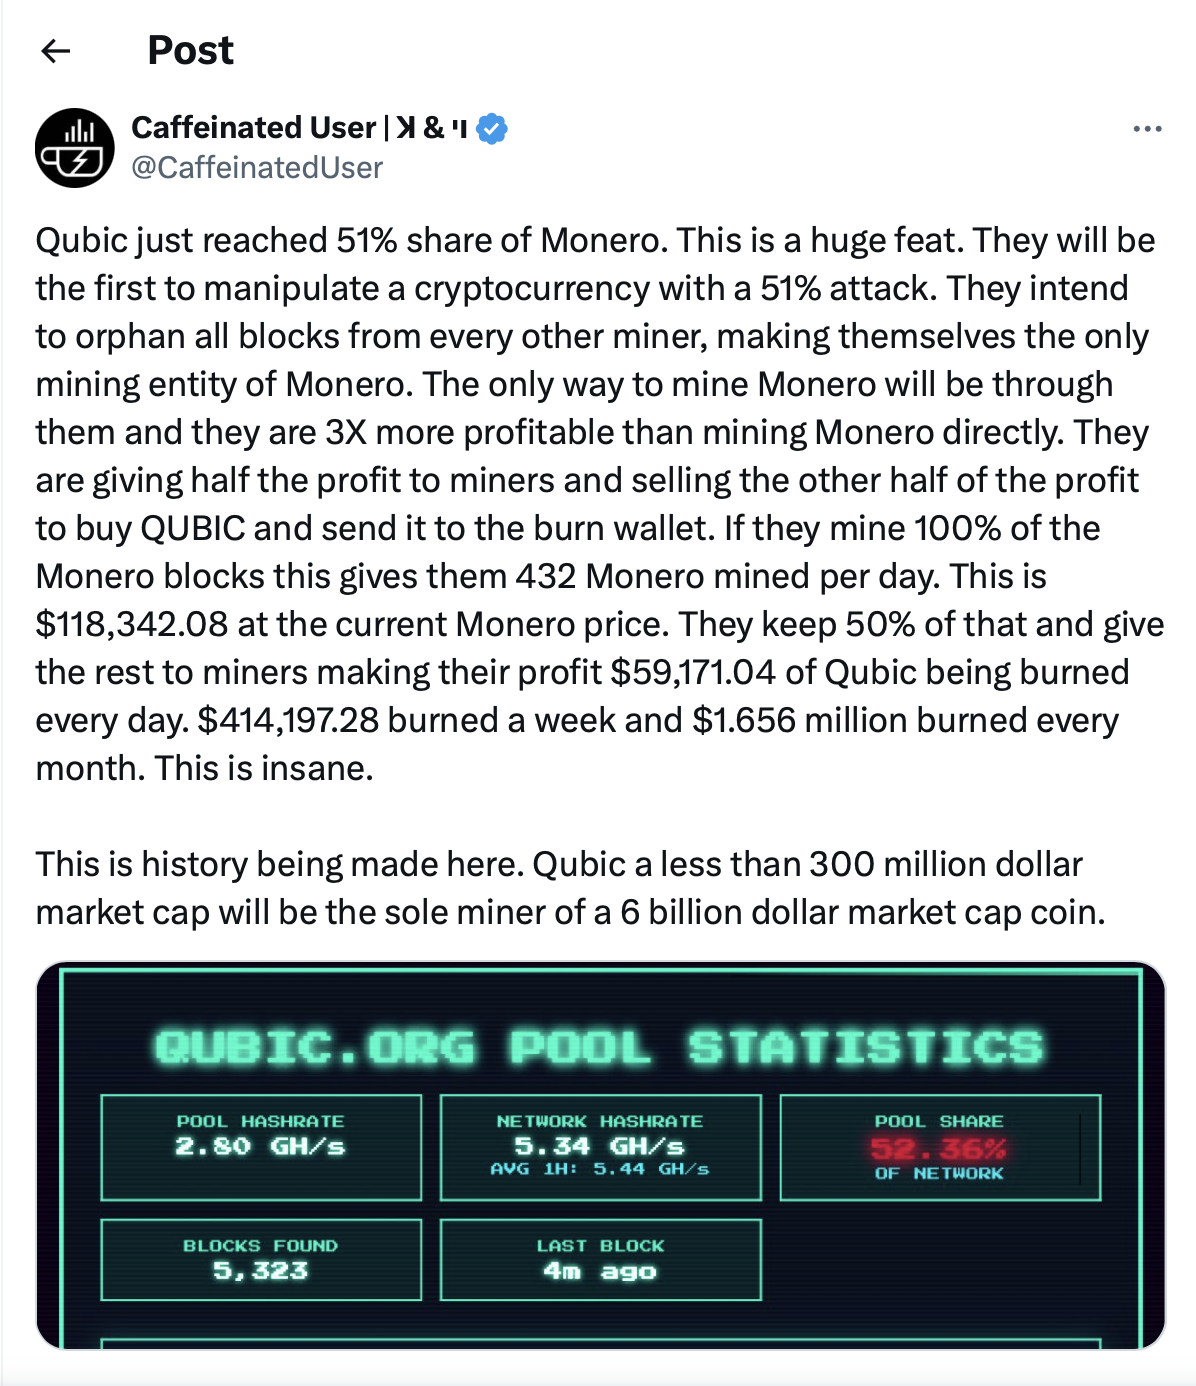The width and height of the screenshot is (1196, 1386).
Task: Click the Post page heading
Action: click(x=190, y=50)
